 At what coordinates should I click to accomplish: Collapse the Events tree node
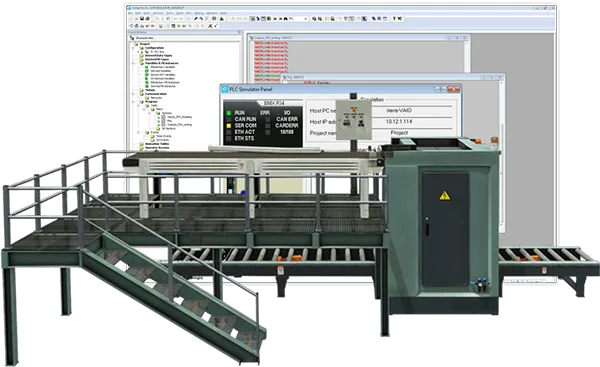138,132
